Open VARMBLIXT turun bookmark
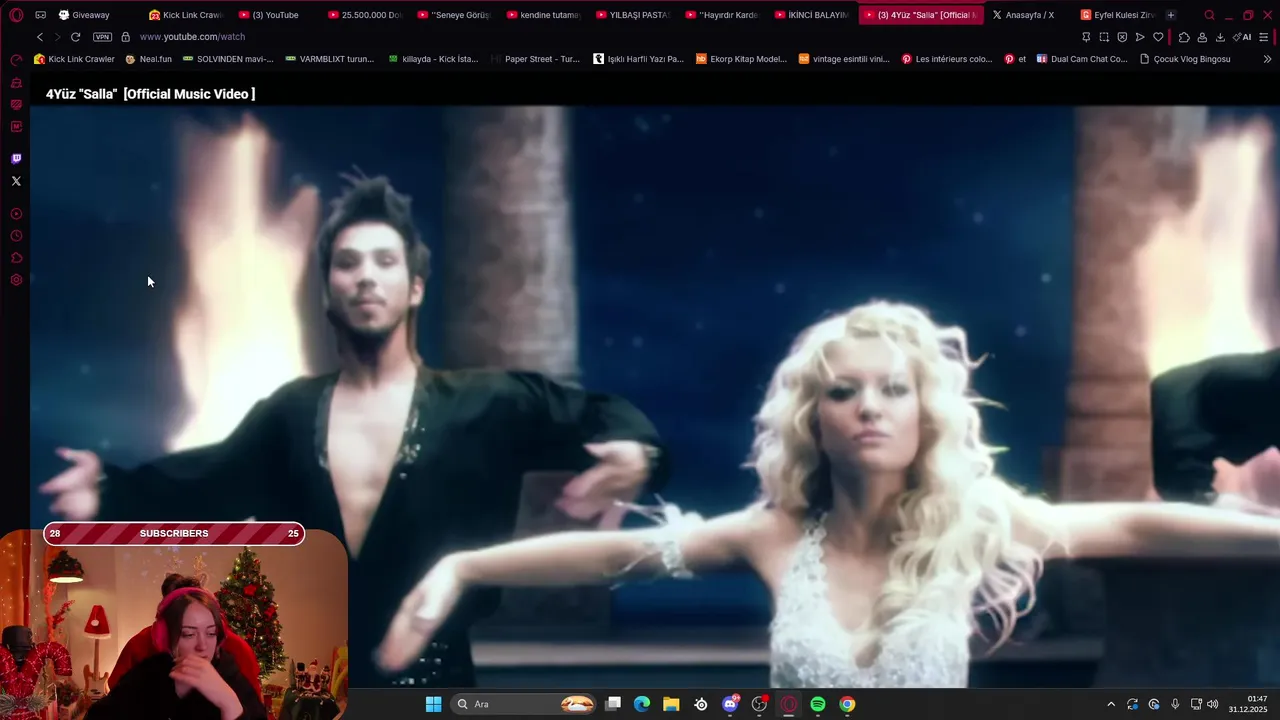Viewport: 1280px width, 720px height. [x=329, y=59]
